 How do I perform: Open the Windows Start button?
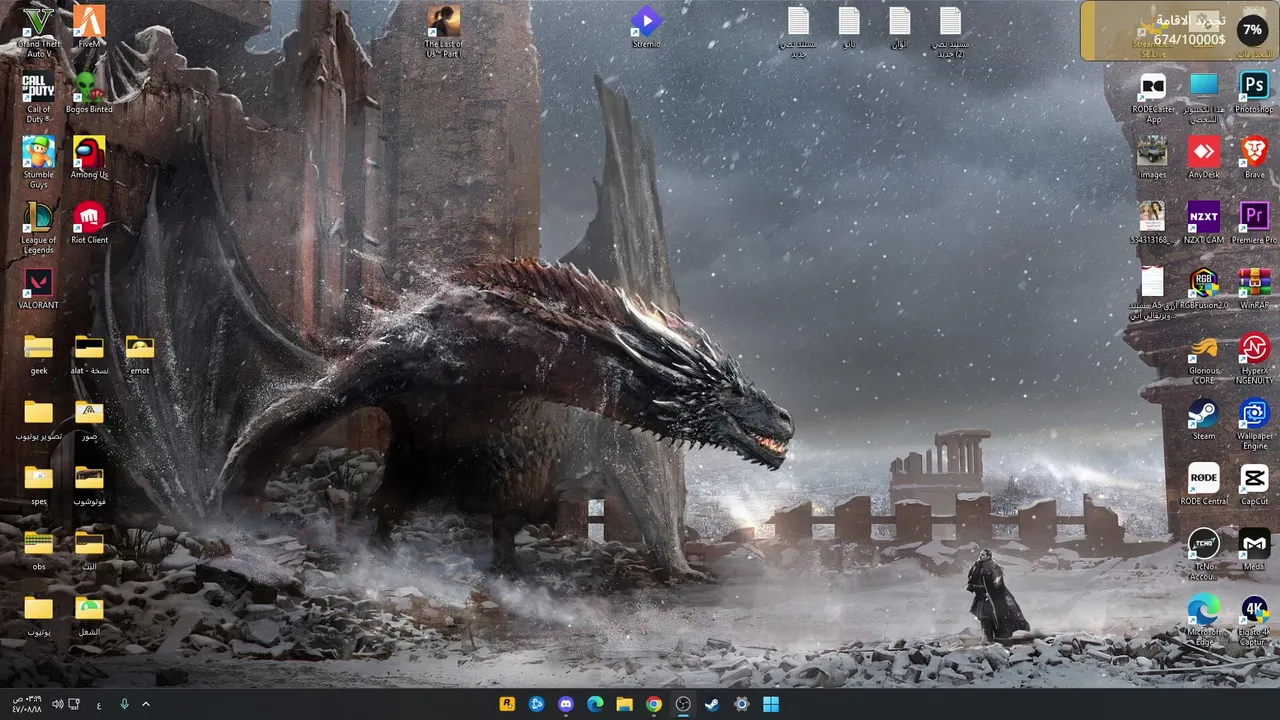(x=771, y=704)
